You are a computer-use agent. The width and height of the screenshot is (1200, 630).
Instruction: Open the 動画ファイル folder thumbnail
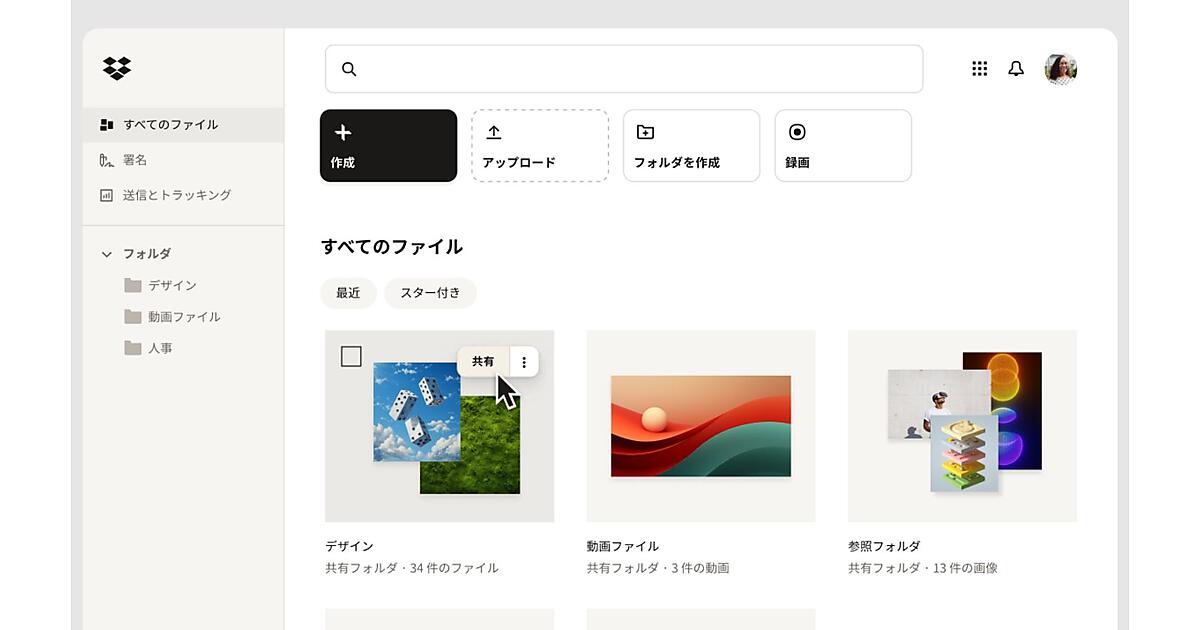click(701, 426)
